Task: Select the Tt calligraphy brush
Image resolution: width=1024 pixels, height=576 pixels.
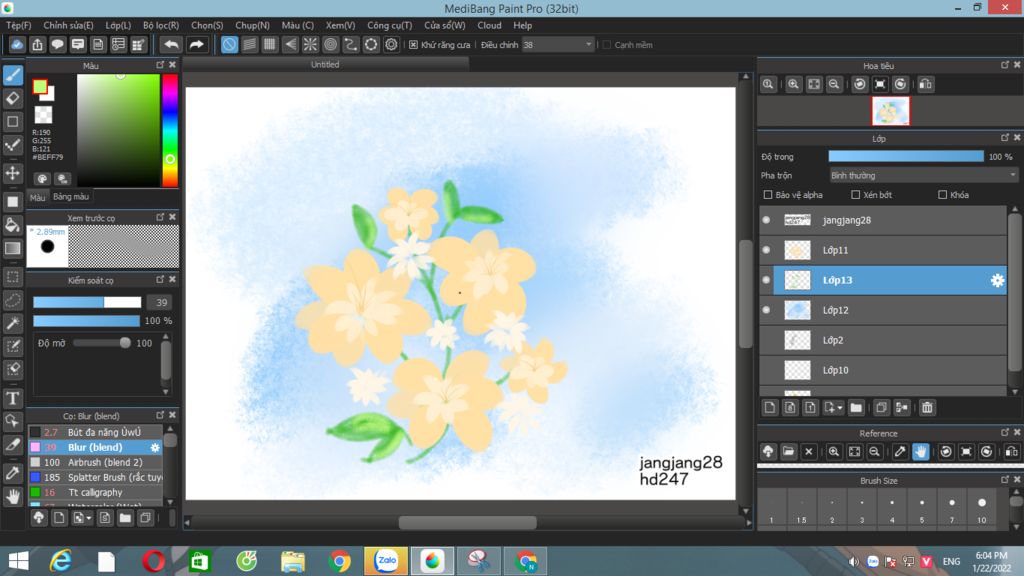Action: click(x=95, y=492)
